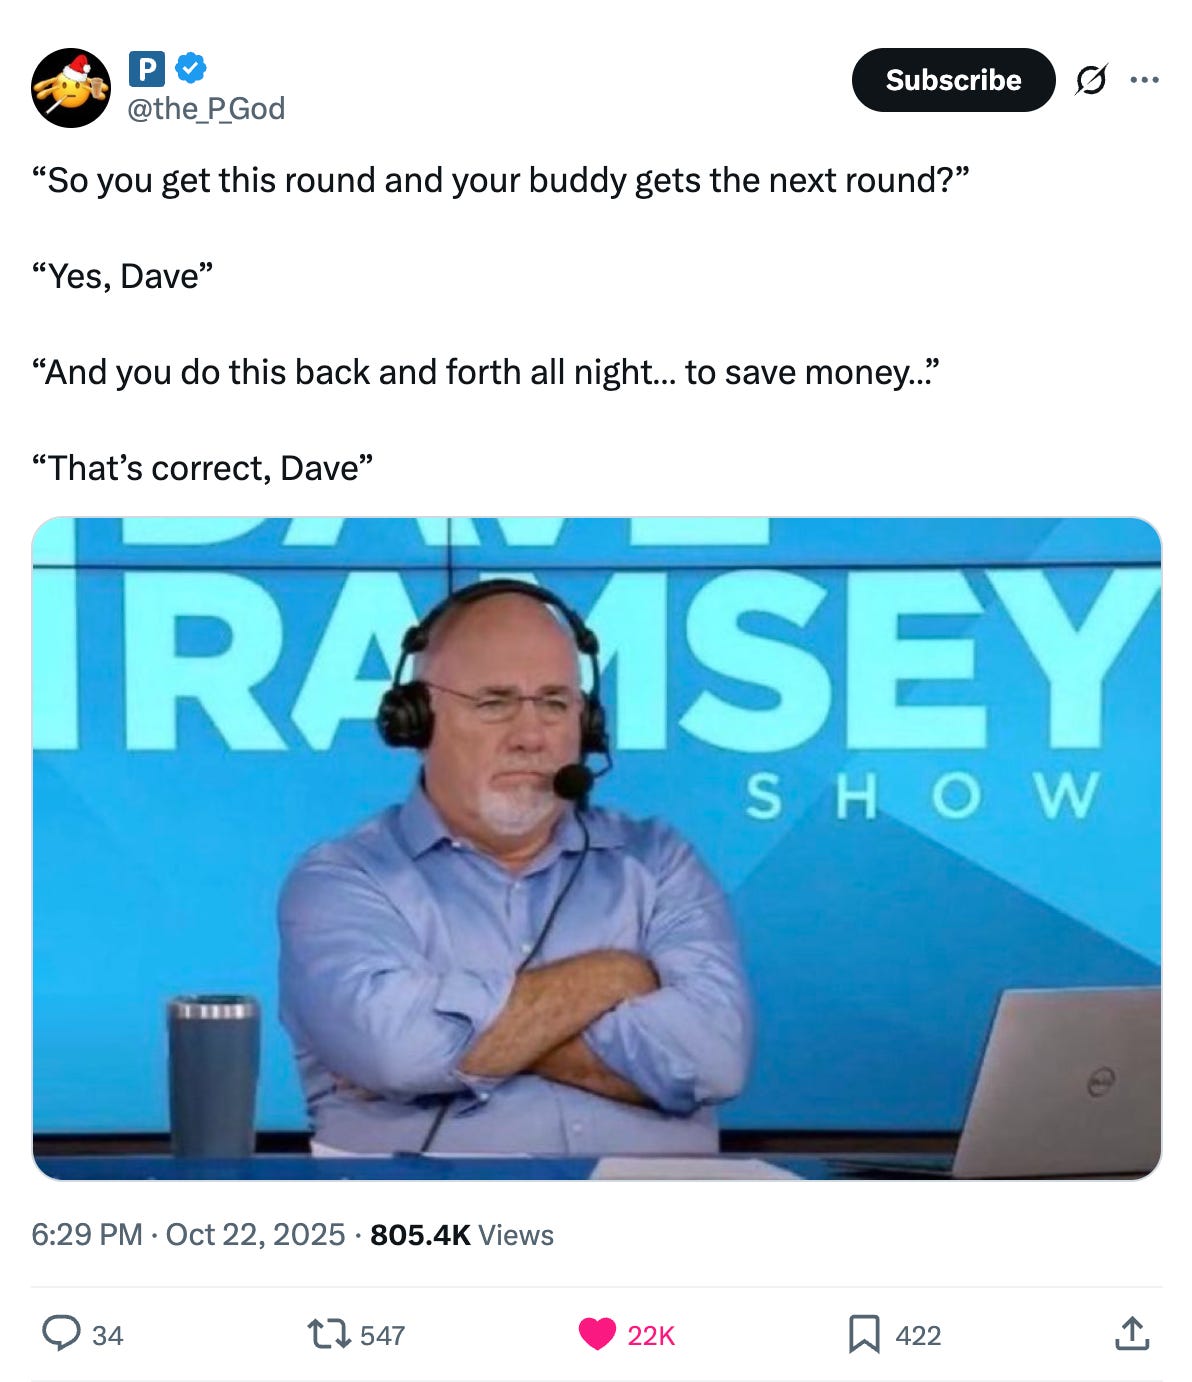
Task: Reply using the comment bubble icon
Action: click(x=61, y=1333)
